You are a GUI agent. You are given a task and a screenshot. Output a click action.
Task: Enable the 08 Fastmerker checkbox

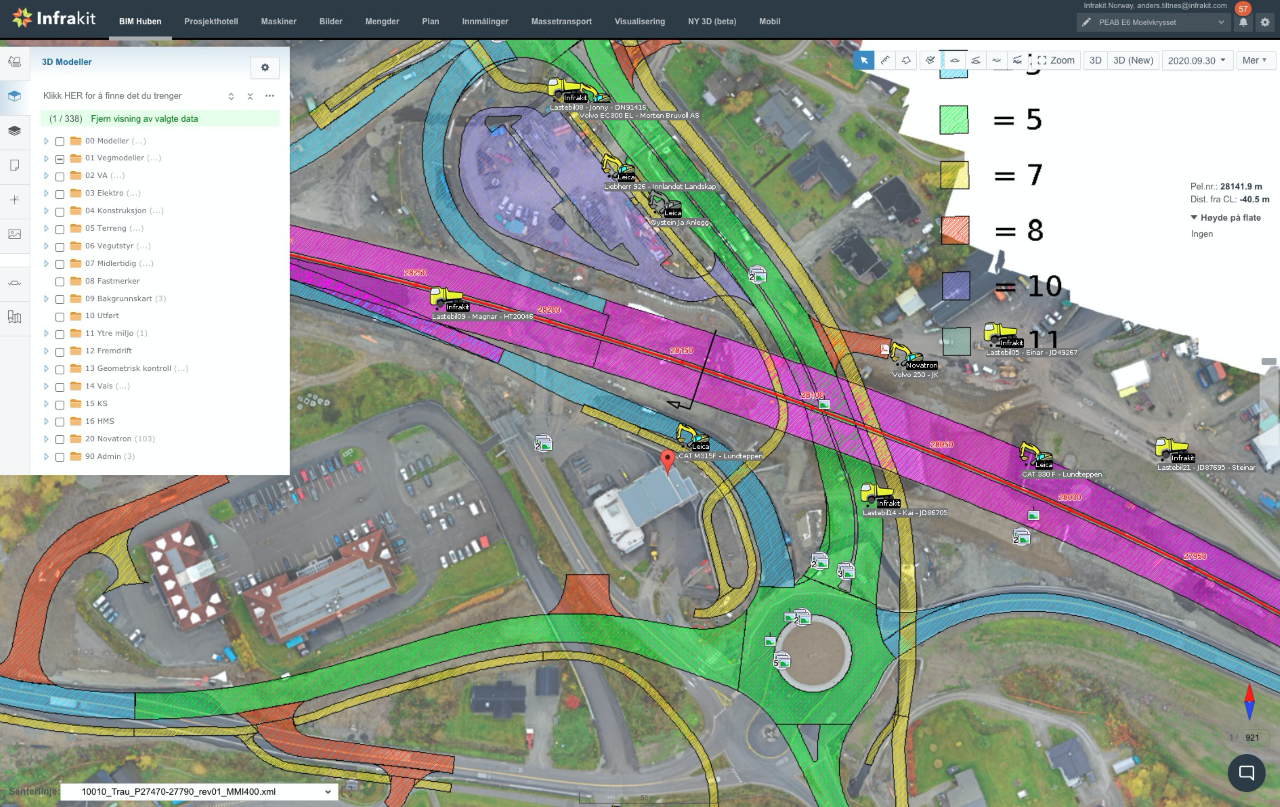(58, 281)
